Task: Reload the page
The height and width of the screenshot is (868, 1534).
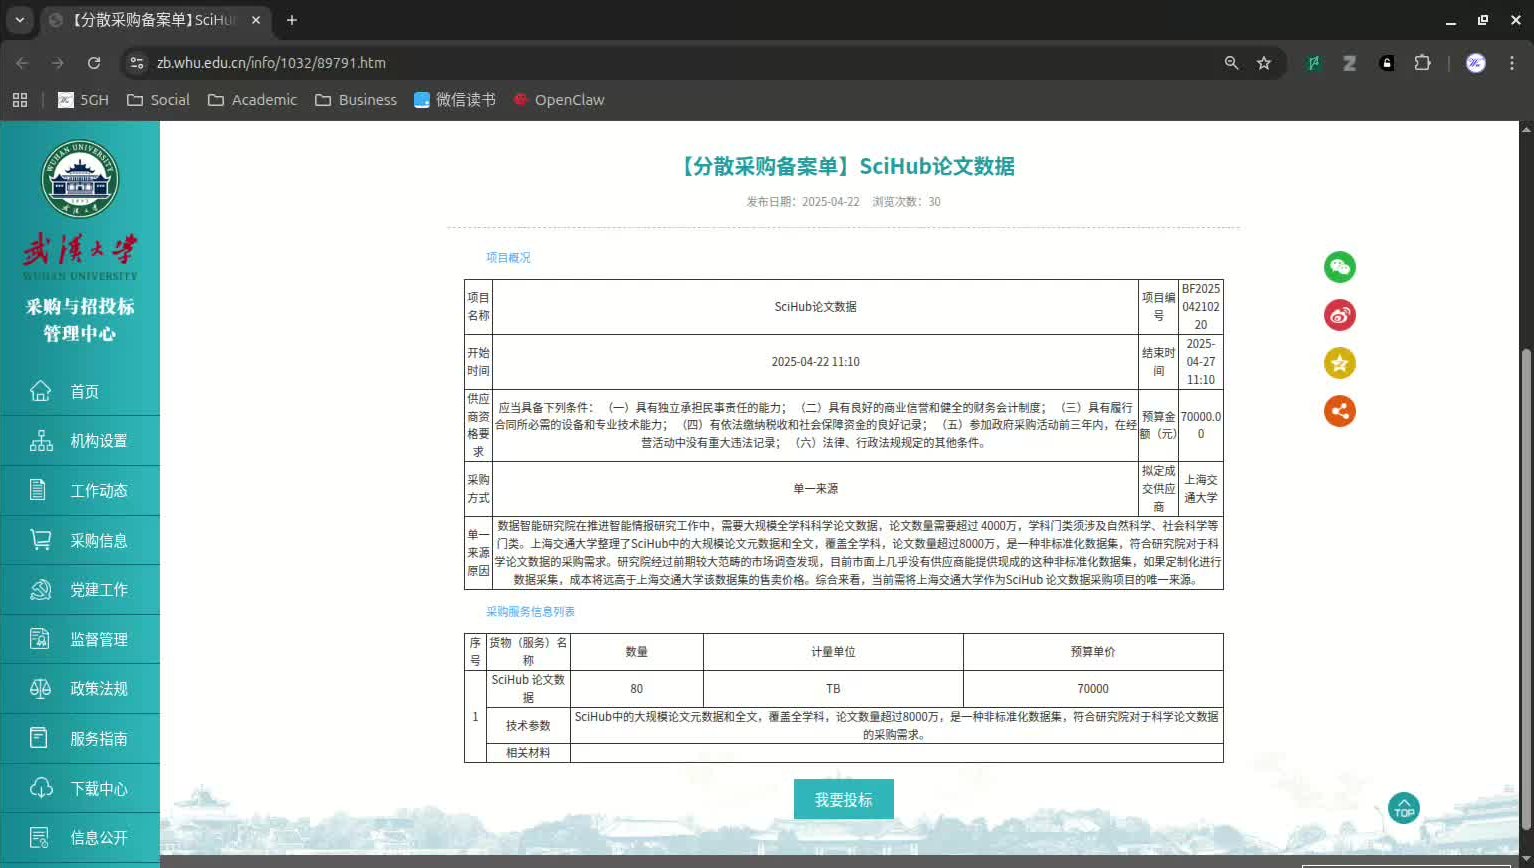Action: pyautogui.click(x=94, y=63)
